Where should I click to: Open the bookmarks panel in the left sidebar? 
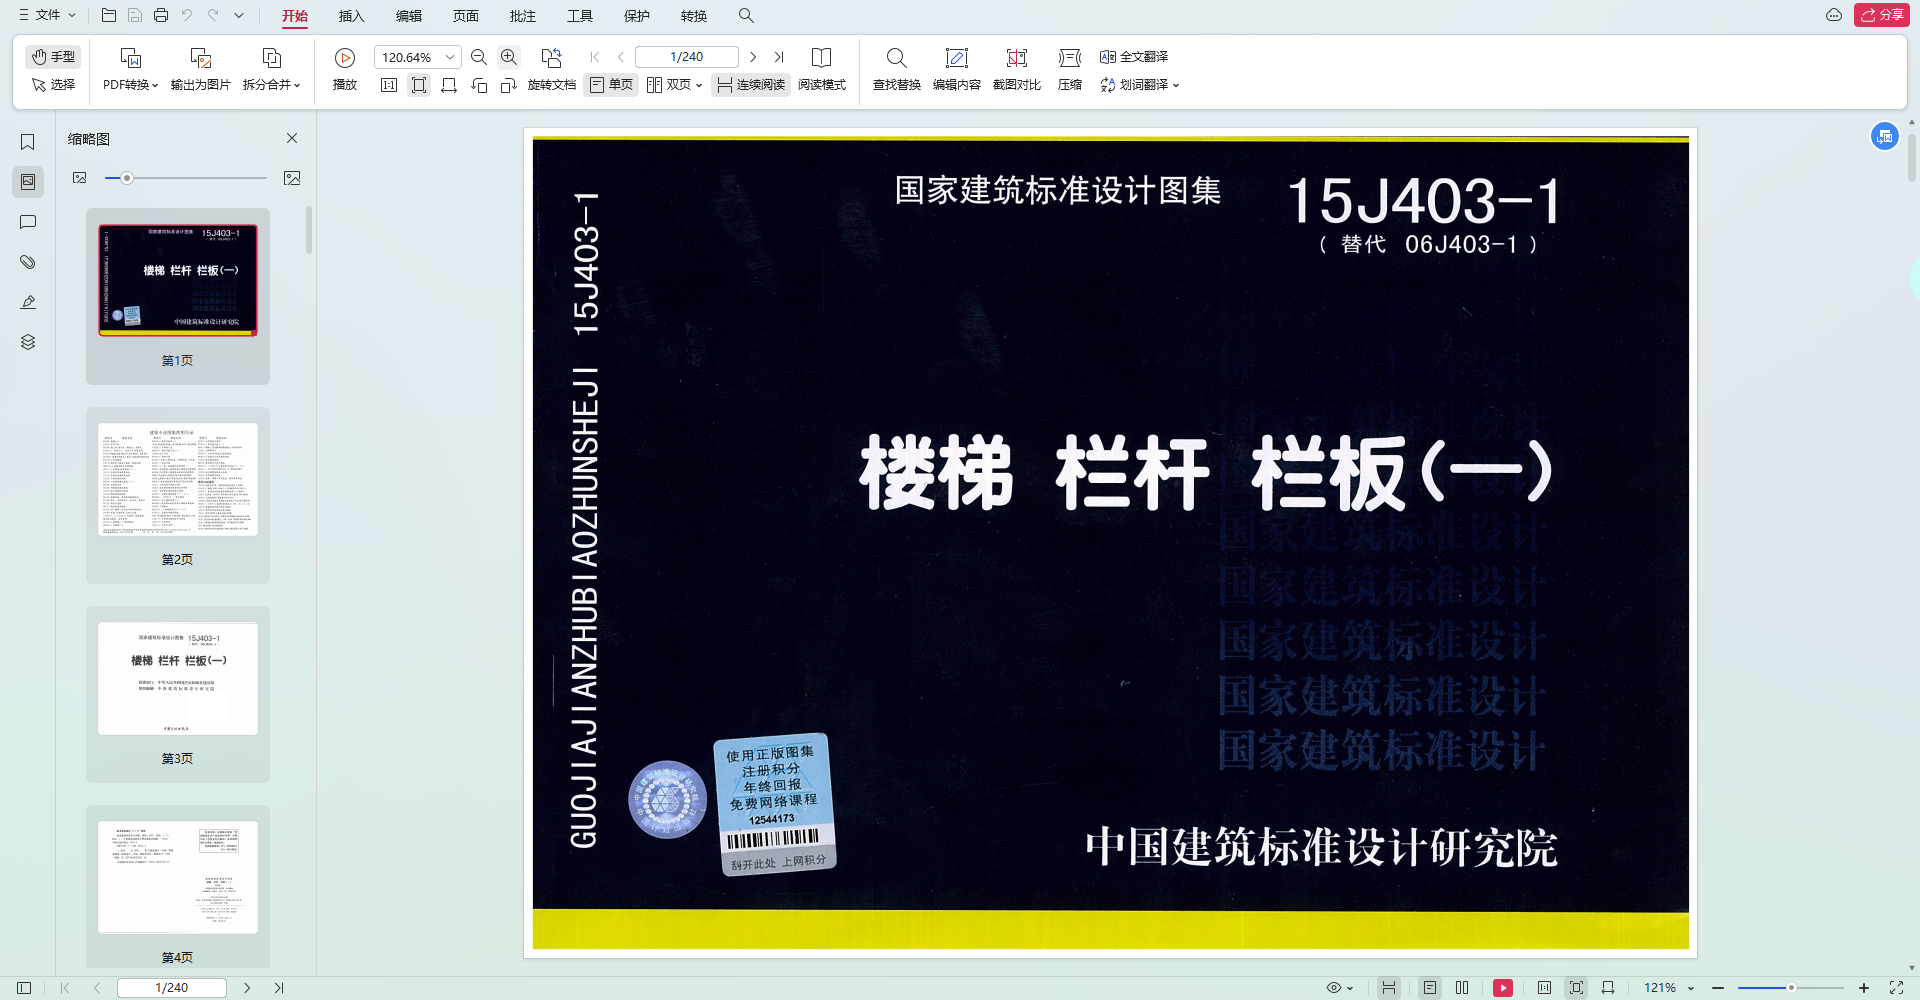27,141
